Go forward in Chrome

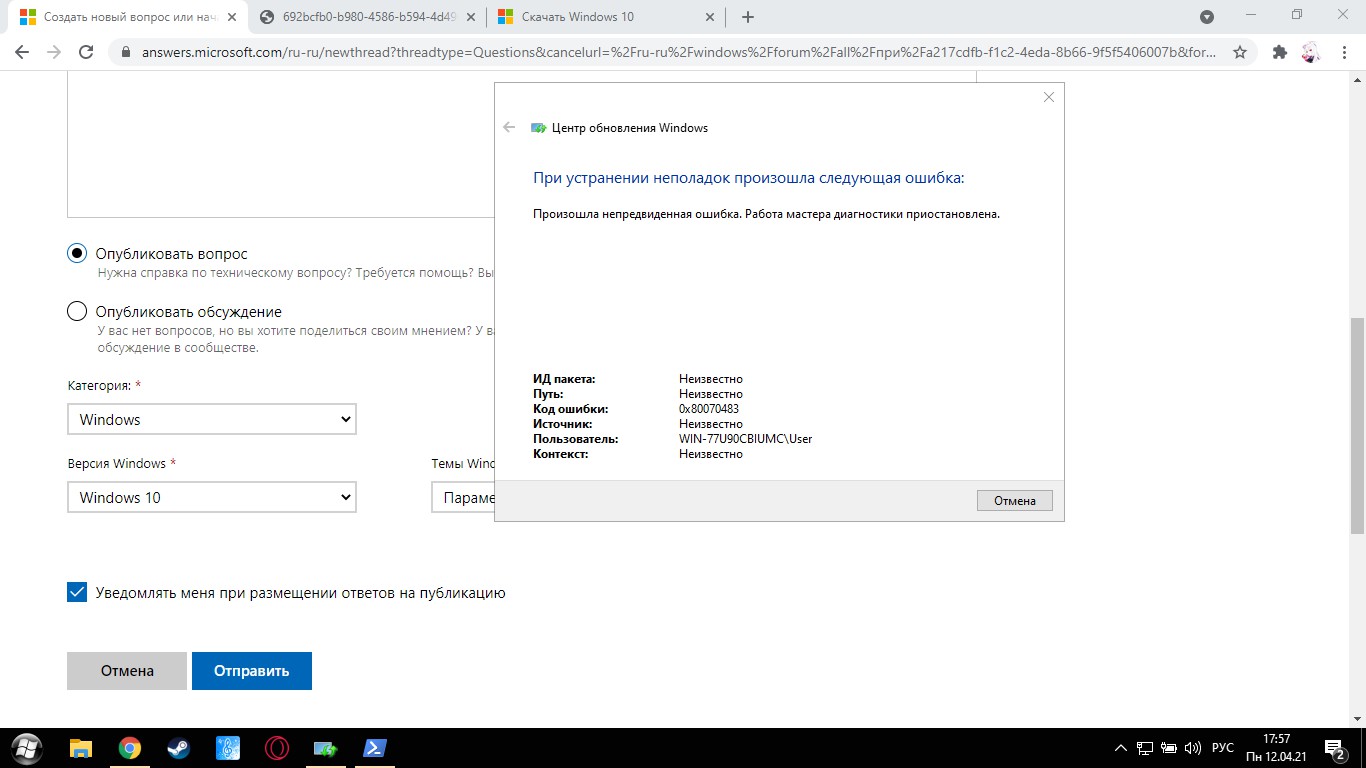point(53,52)
